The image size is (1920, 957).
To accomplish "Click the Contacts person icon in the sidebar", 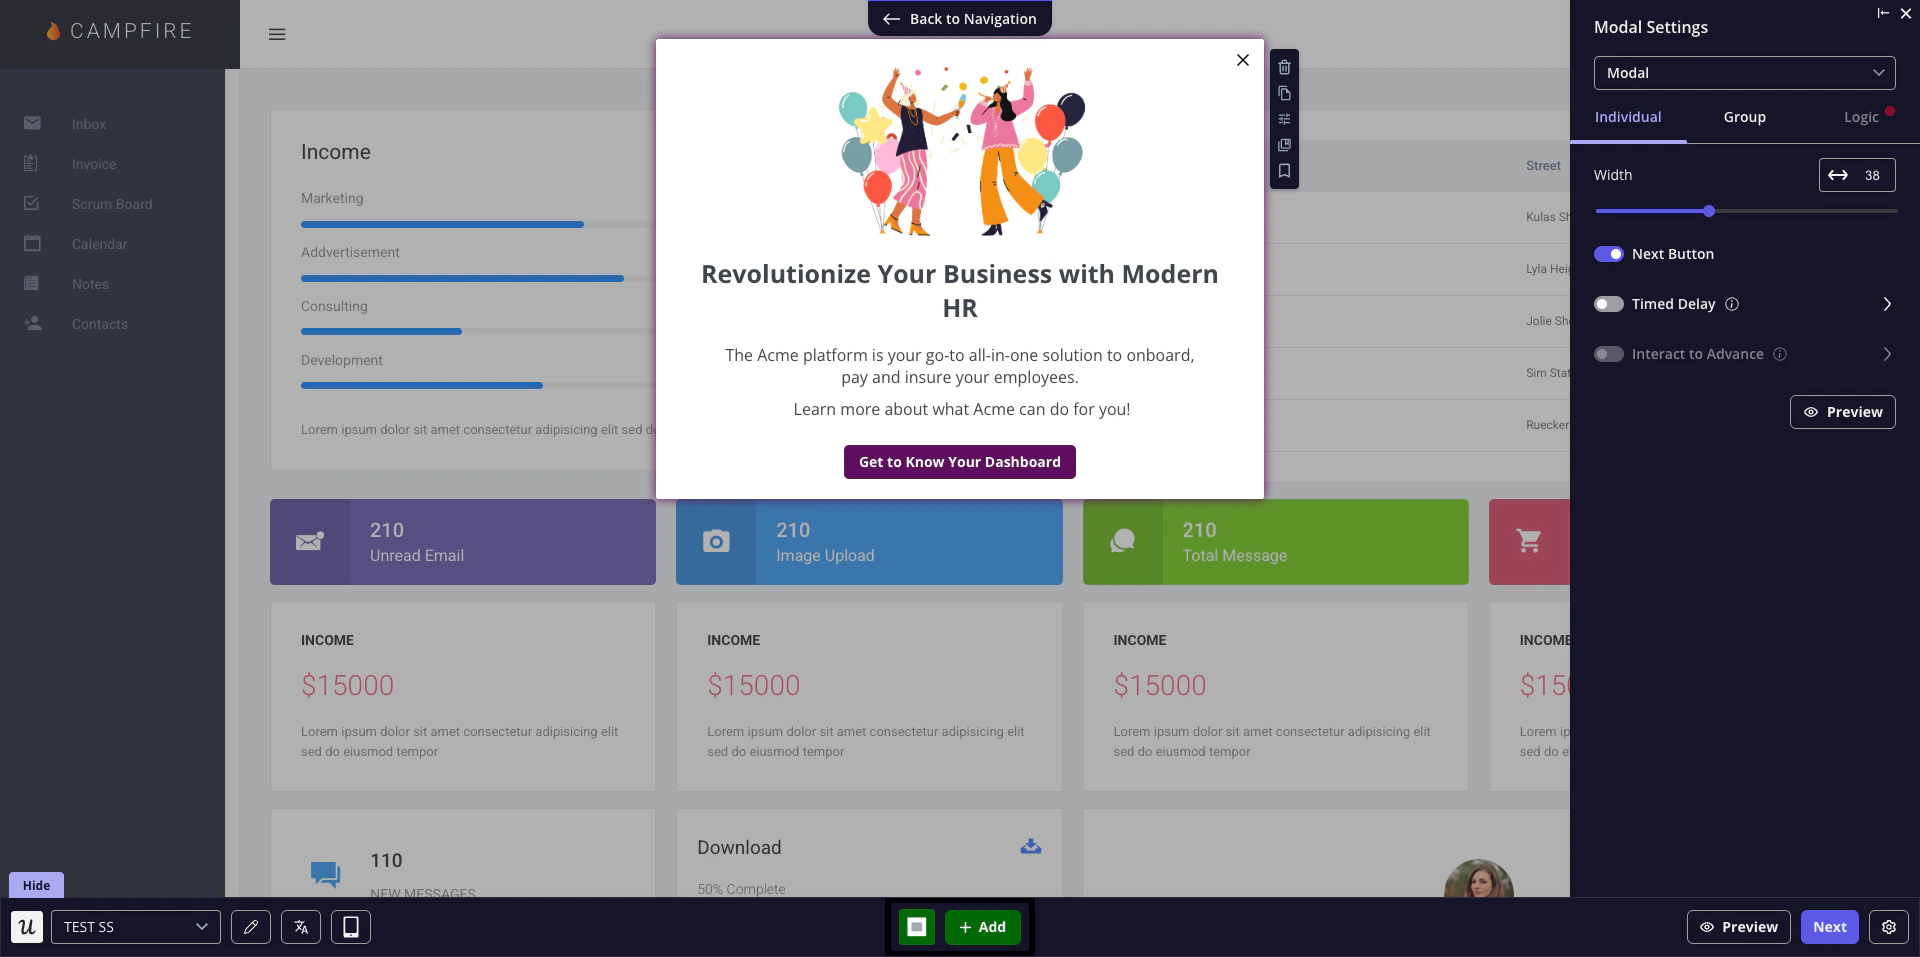I will pyautogui.click(x=32, y=323).
